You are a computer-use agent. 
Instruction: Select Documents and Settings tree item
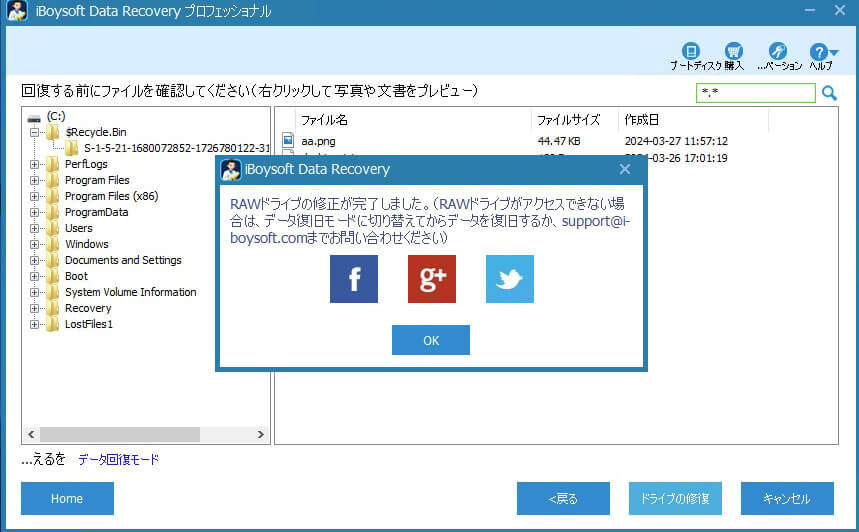[x=123, y=260]
